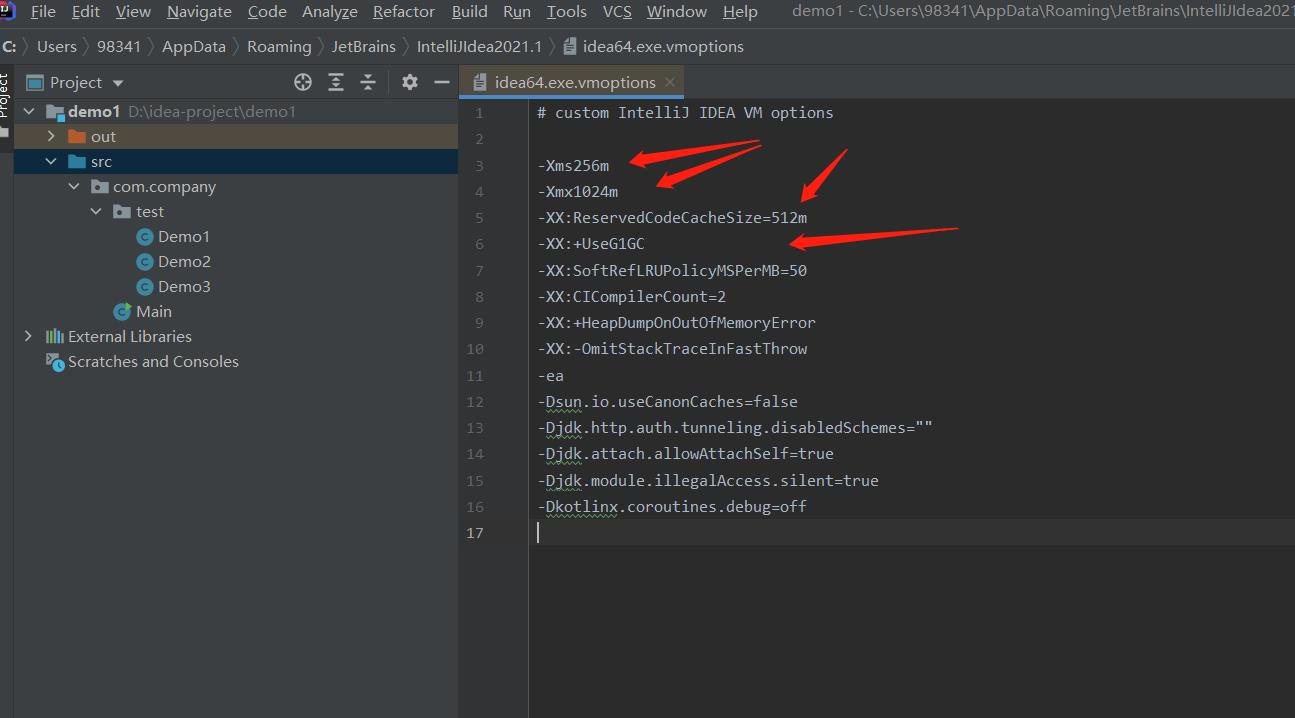Open the Window menu
Viewport: 1295px width, 718px height.
pyautogui.click(x=677, y=12)
